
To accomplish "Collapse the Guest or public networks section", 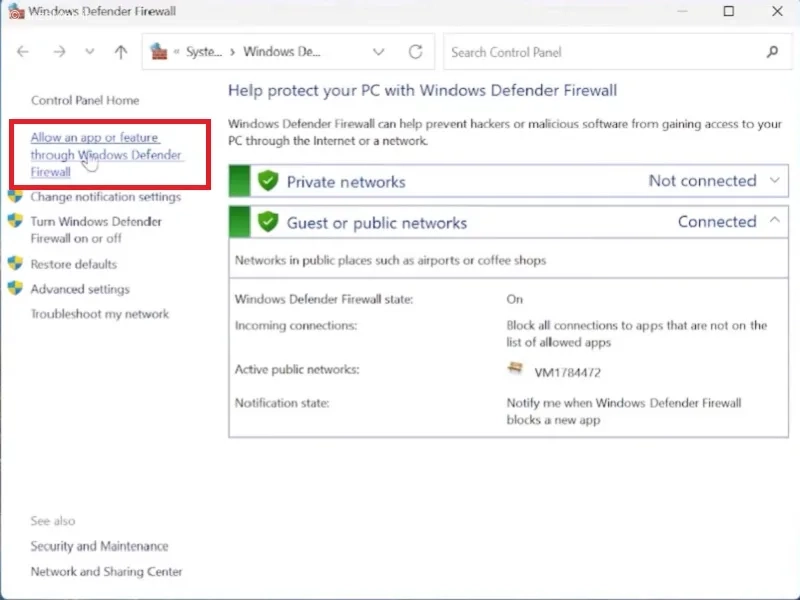I will pos(774,220).
